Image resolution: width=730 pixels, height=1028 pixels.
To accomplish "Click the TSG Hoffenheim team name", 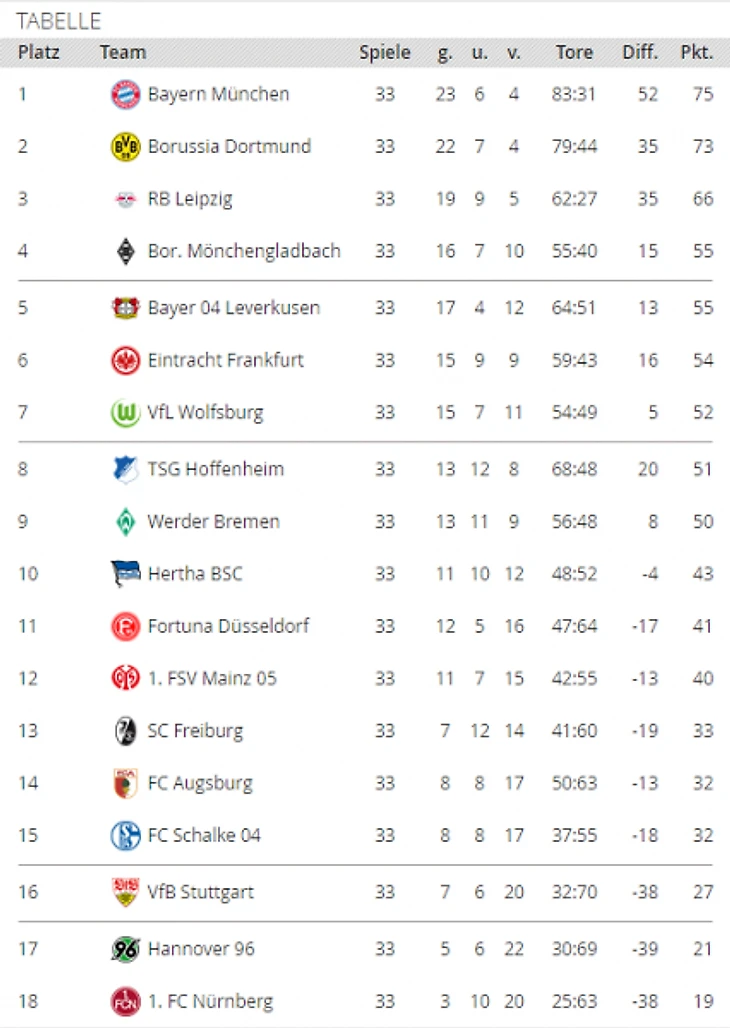I will coord(215,469).
